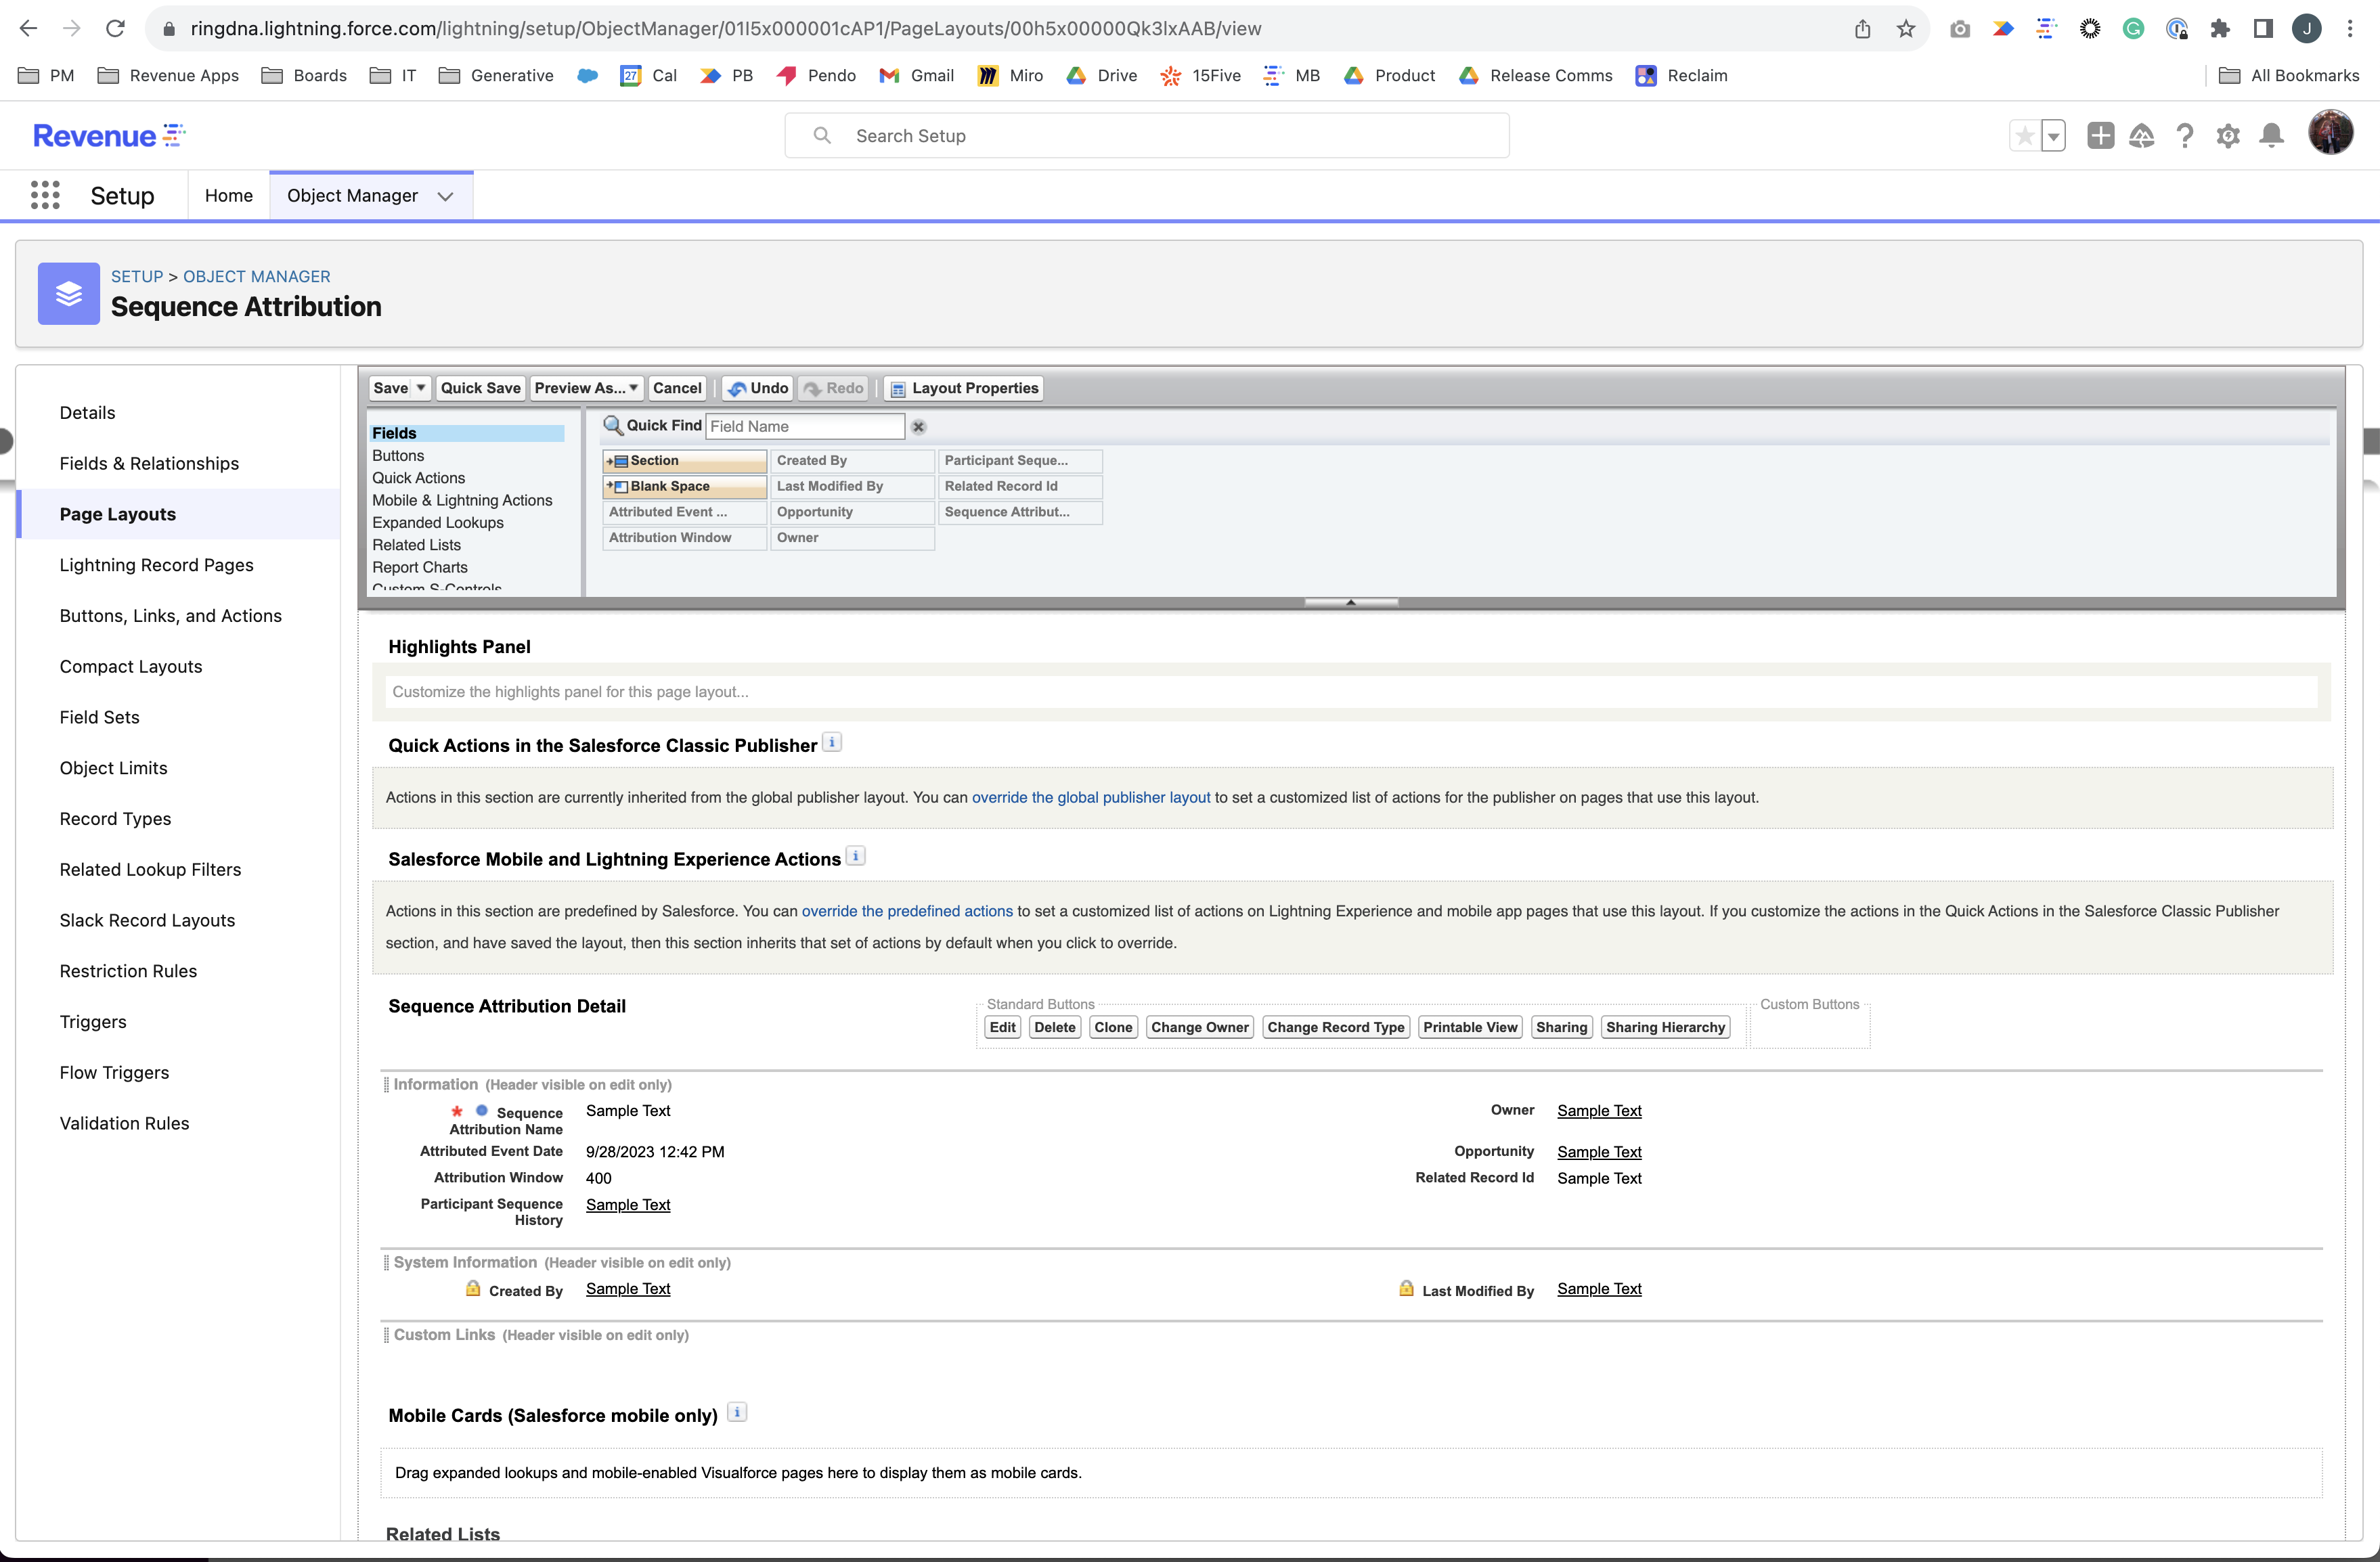Clear Quick Find using the x icon
Screen dimensions: 2380x1562
[917, 426]
